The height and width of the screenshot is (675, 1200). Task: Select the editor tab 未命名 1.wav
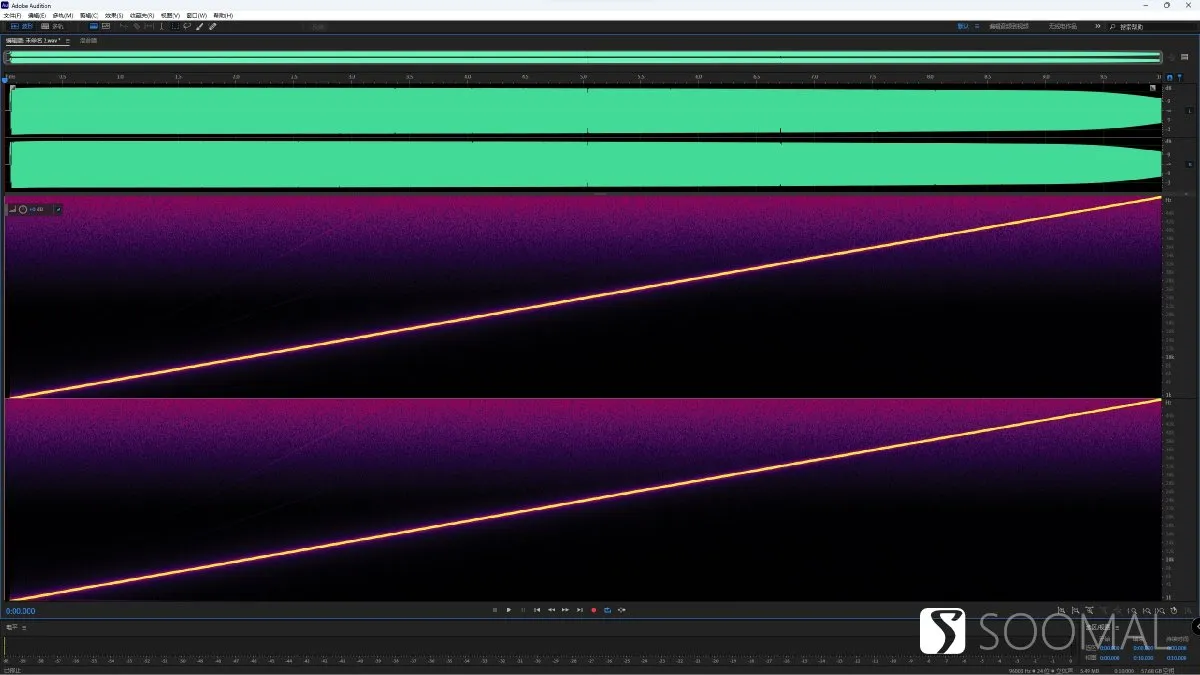[33, 41]
